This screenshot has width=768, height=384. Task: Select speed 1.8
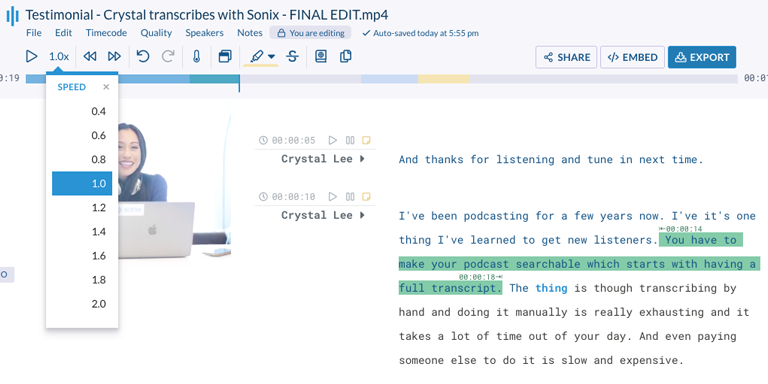82,280
